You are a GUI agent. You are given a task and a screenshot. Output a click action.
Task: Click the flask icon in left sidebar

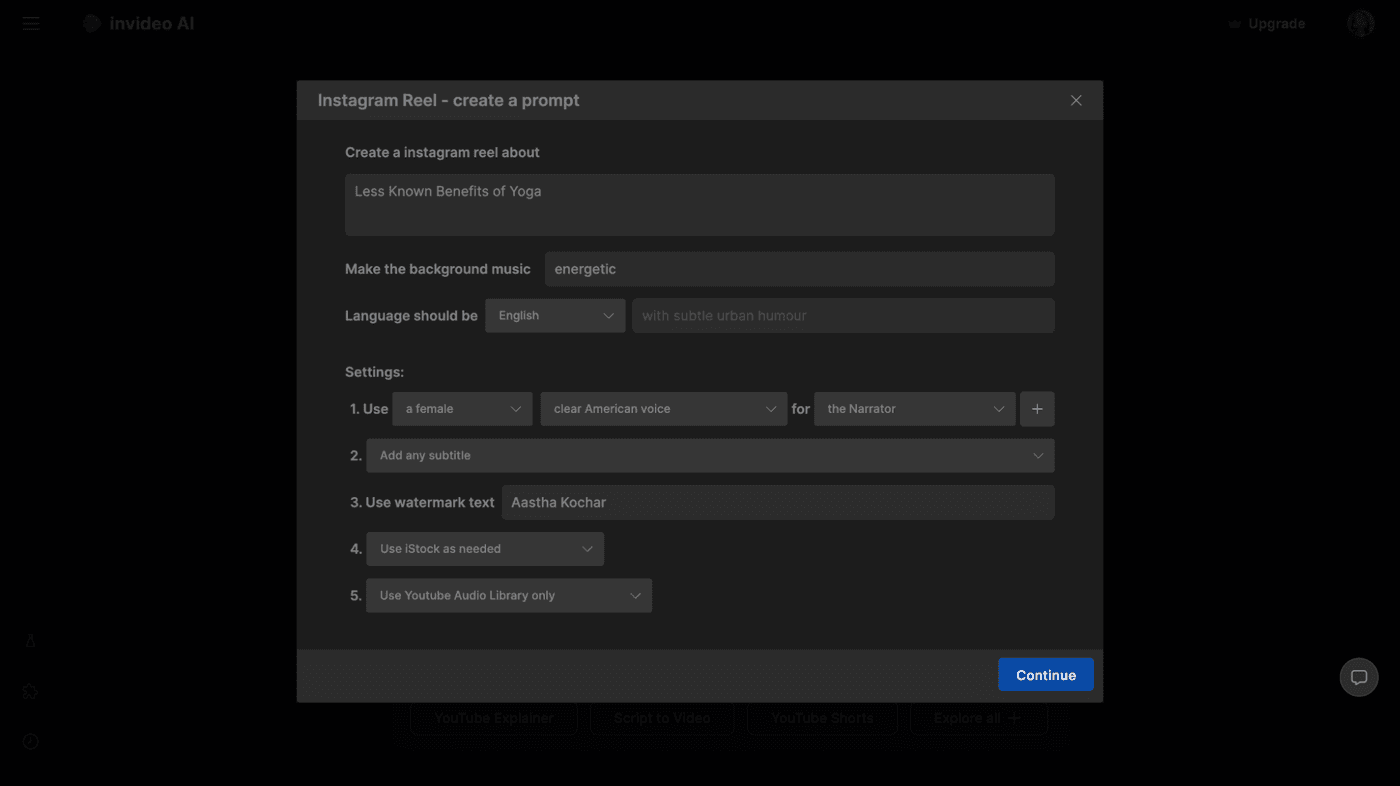click(x=31, y=641)
